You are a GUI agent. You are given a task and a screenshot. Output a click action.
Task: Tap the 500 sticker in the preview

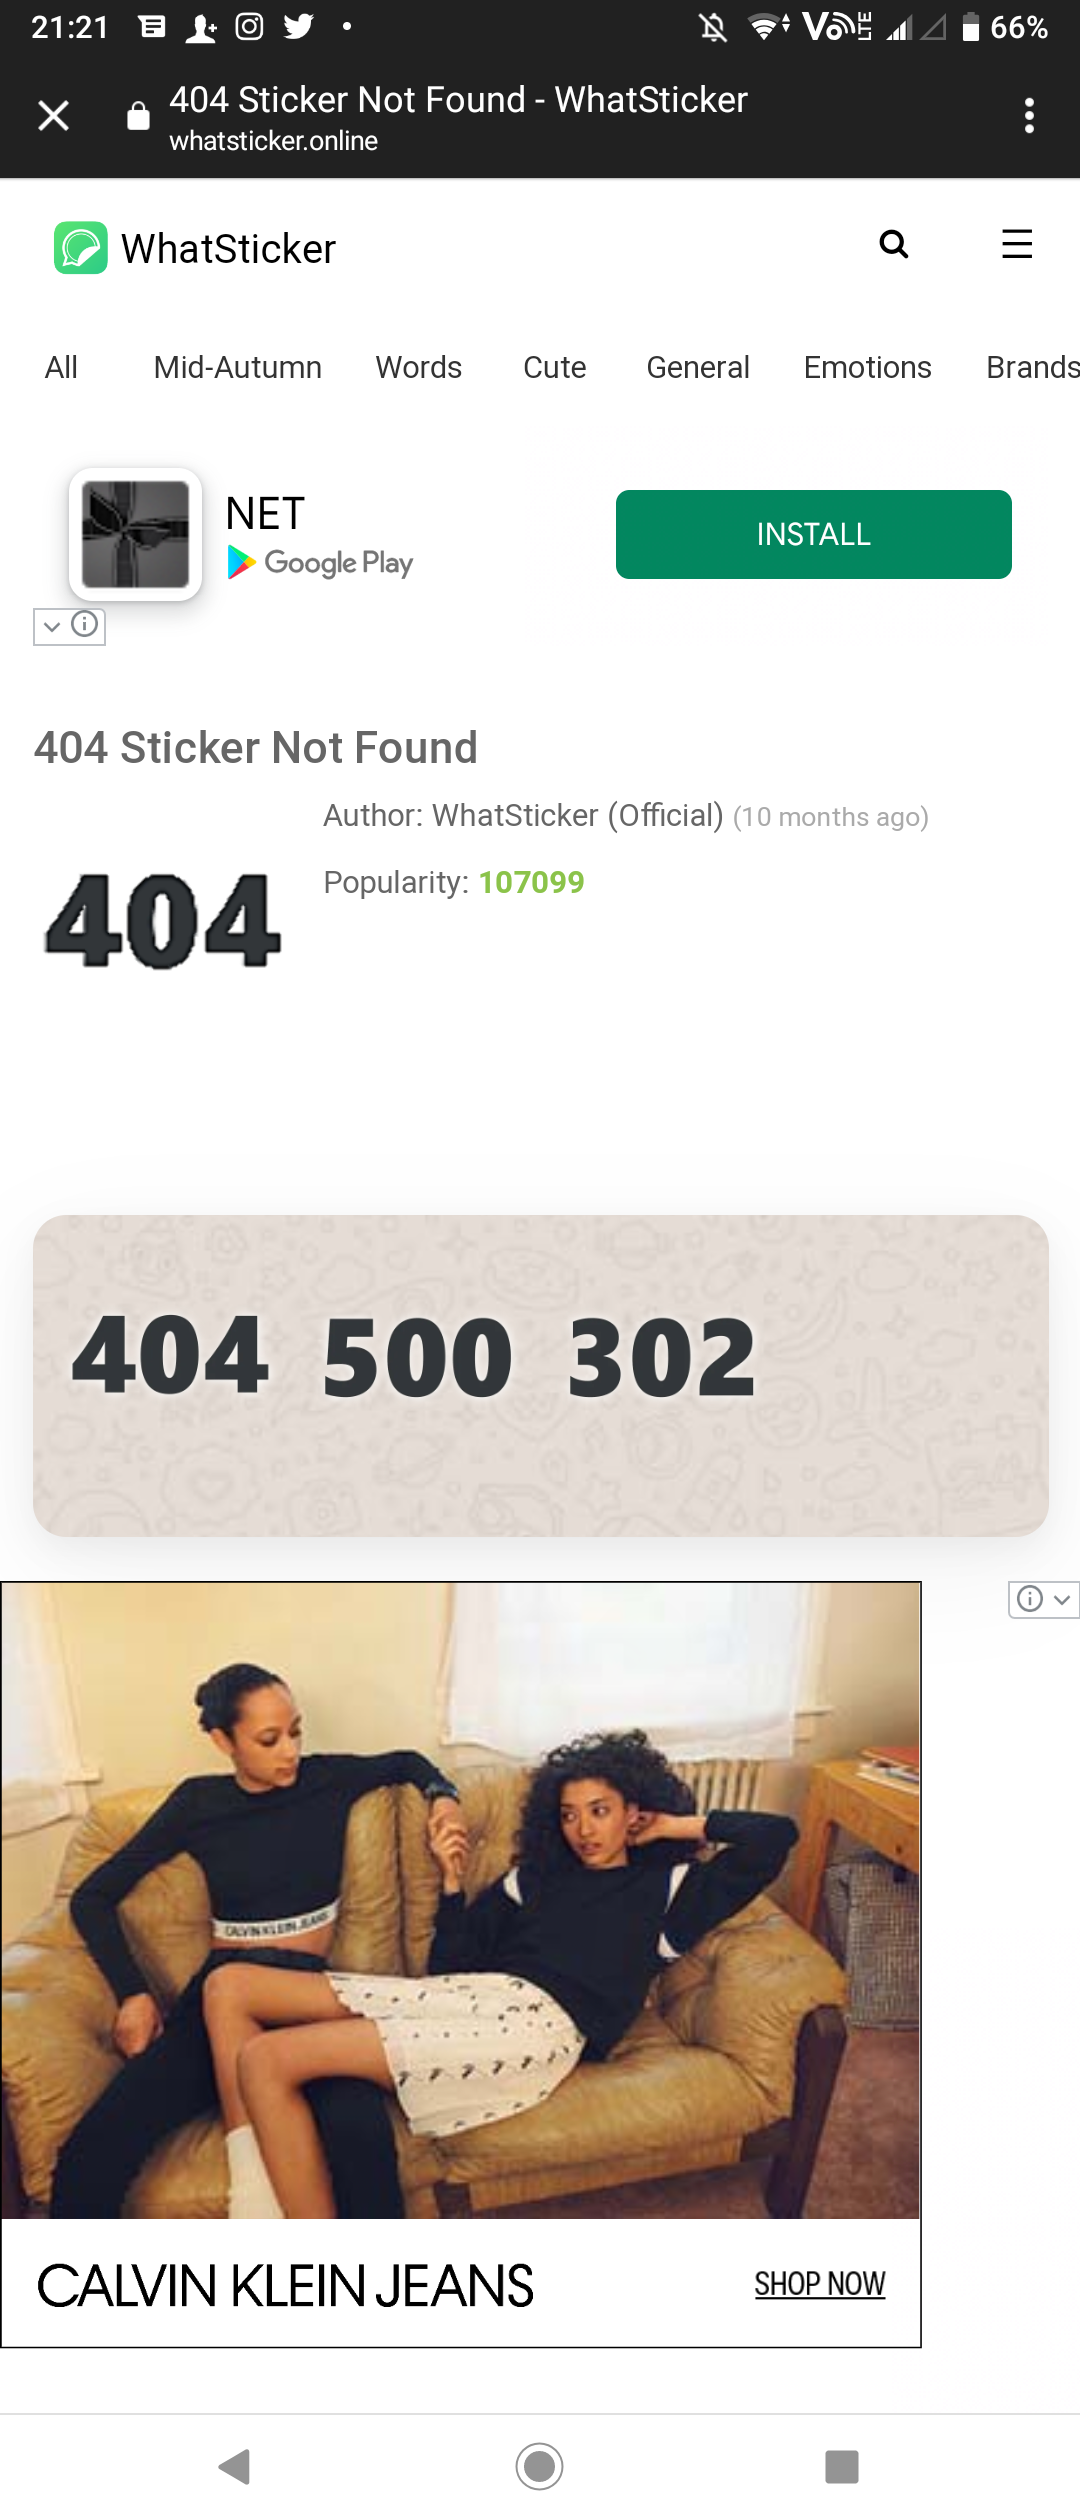point(418,1357)
